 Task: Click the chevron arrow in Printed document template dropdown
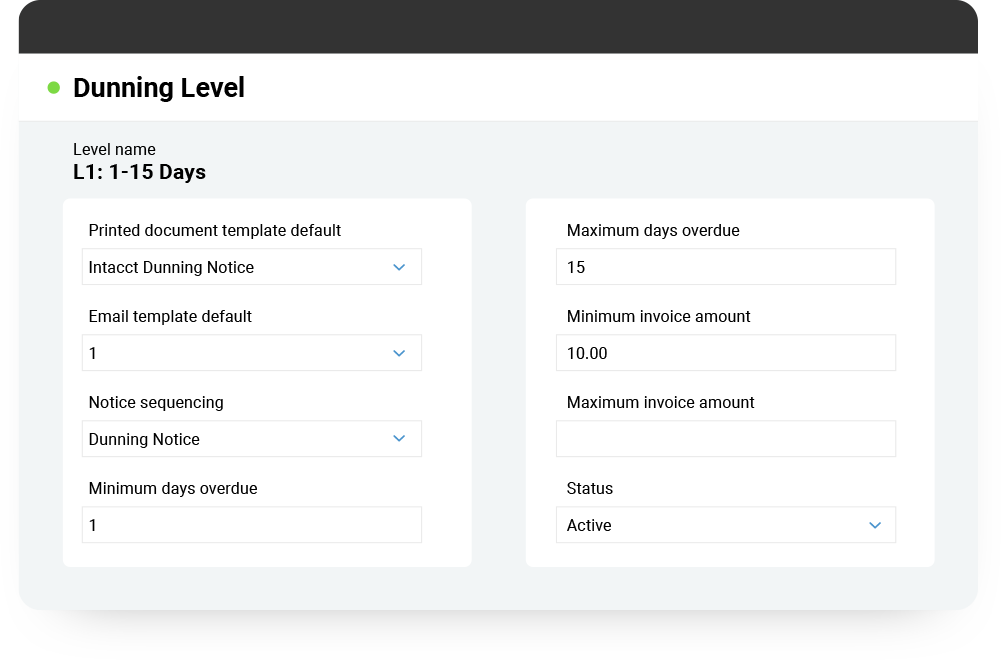click(399, 267)
